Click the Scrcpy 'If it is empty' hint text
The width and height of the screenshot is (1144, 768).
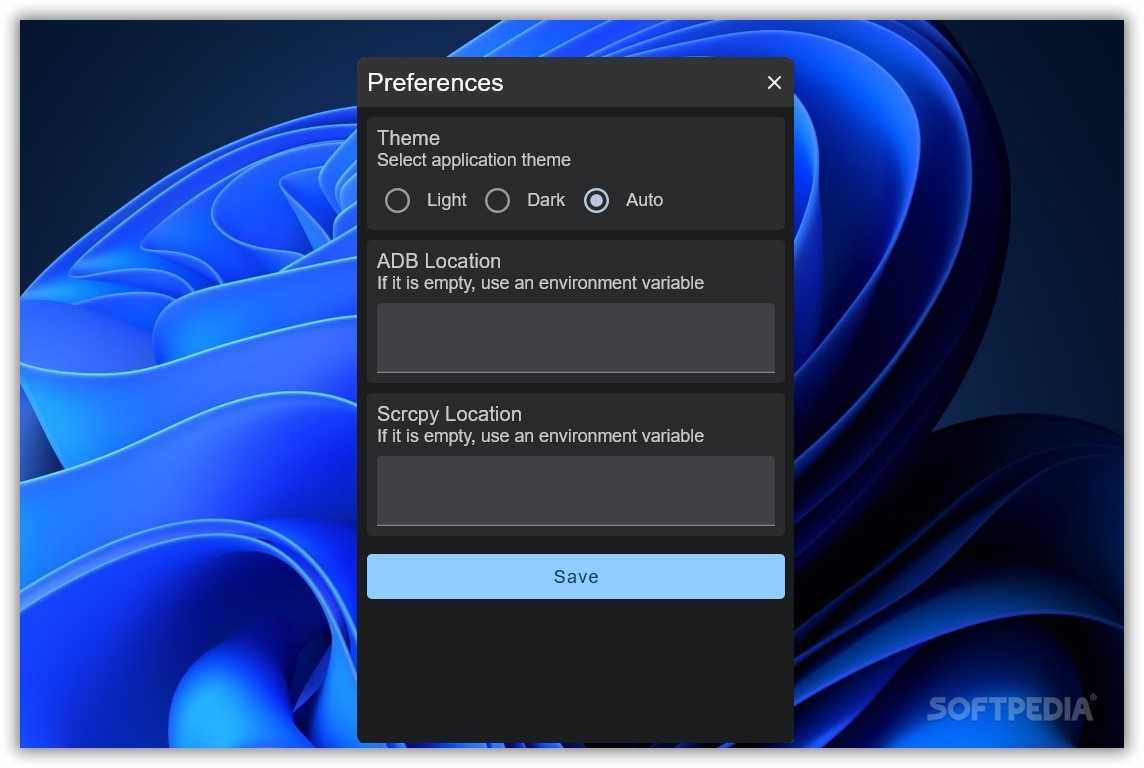point(540,436)
